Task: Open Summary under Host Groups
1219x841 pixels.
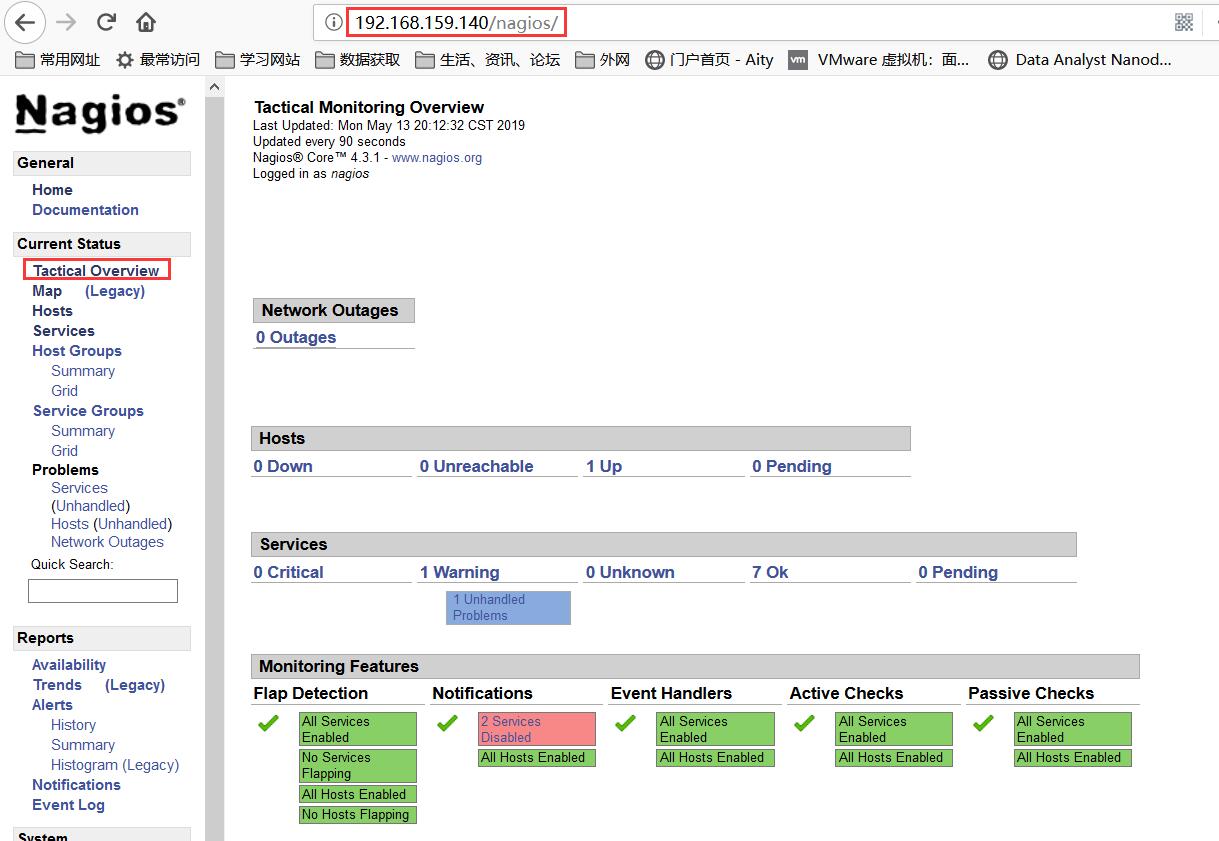Action: [83, 371]
